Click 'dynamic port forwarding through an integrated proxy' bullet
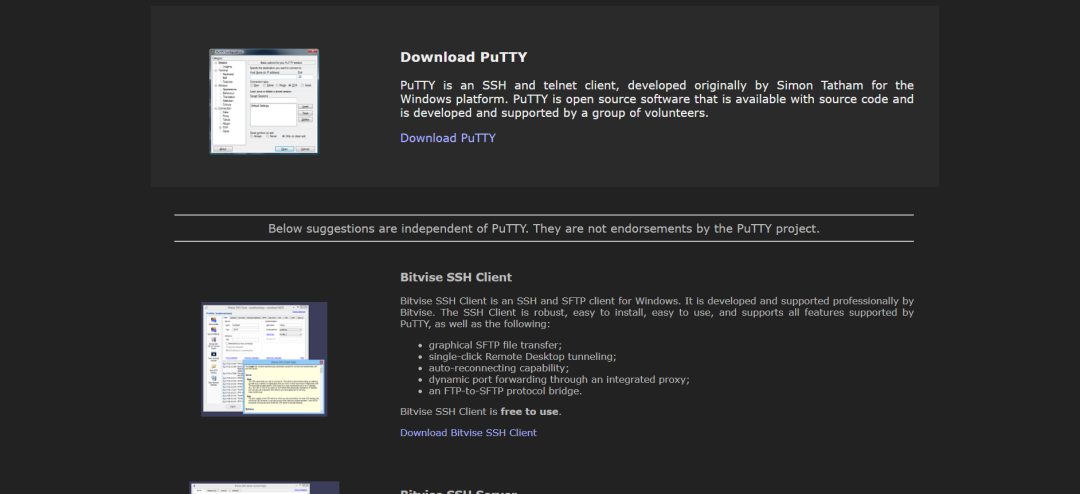 [x=559, y=380]
